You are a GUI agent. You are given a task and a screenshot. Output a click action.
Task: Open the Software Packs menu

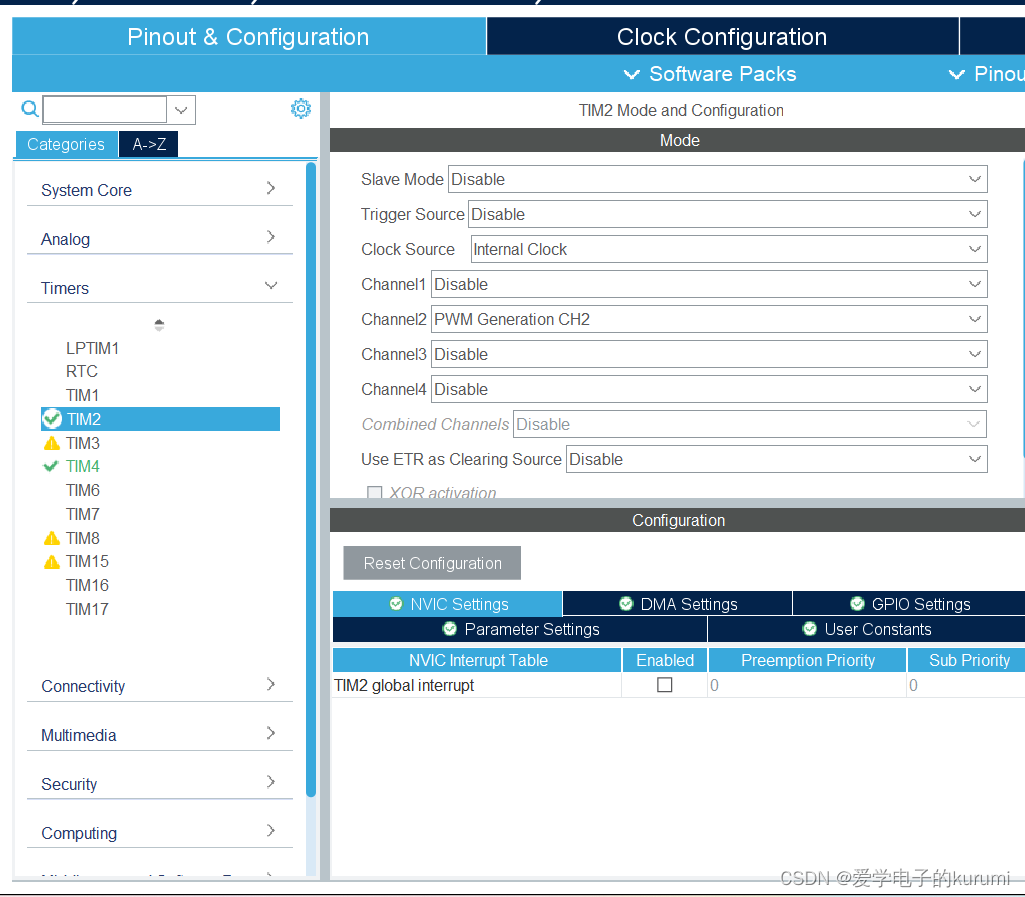point(710,74)
